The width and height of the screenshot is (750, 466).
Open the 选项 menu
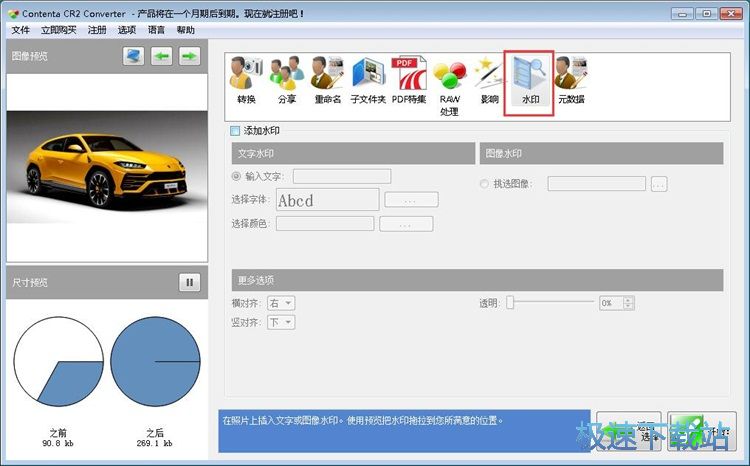click(127, 30)
